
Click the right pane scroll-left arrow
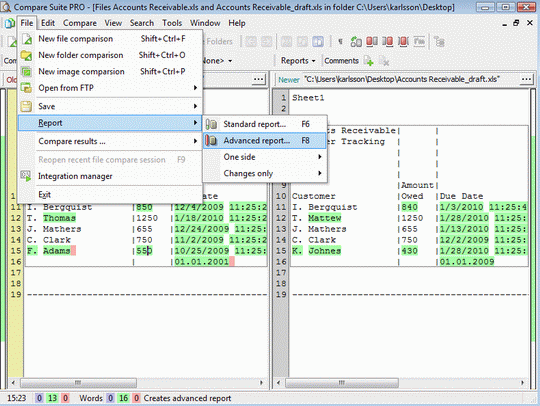pyautogui.click(x=279, y=383)
